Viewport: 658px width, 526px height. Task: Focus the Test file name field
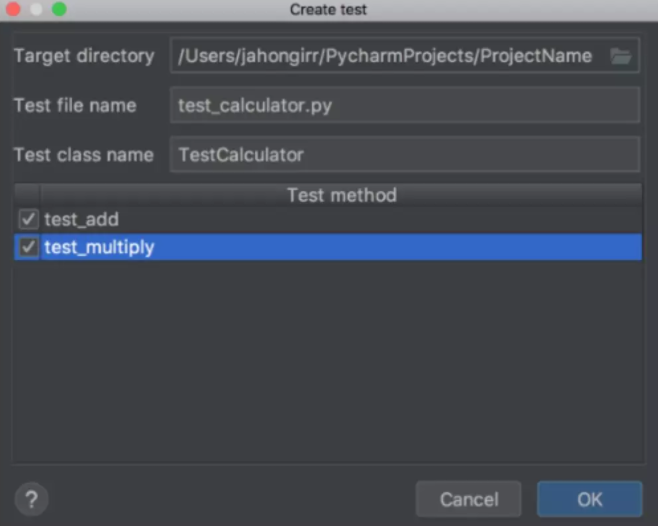click(405, 105)
